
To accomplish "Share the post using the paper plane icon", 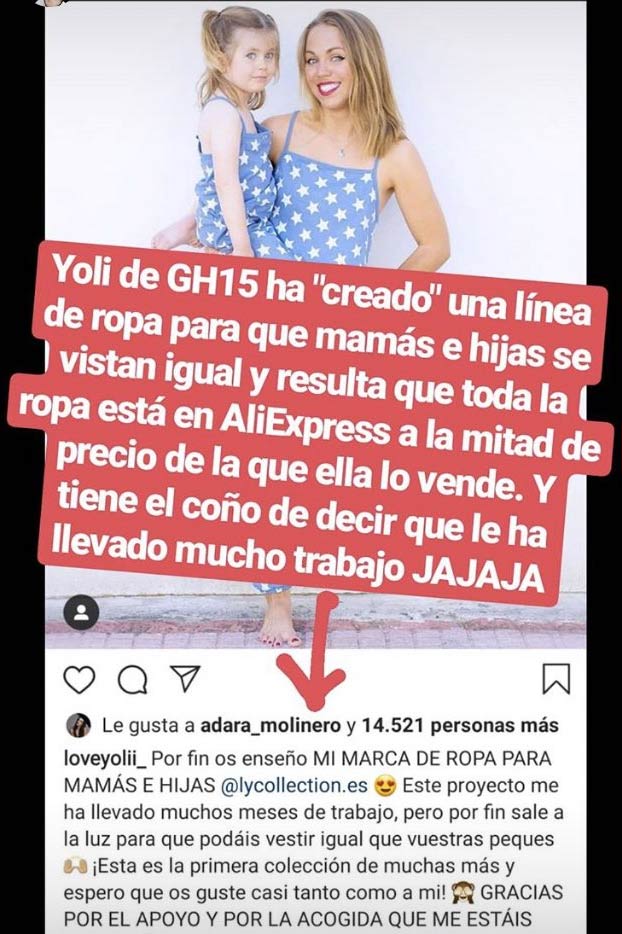I will 185,678.
